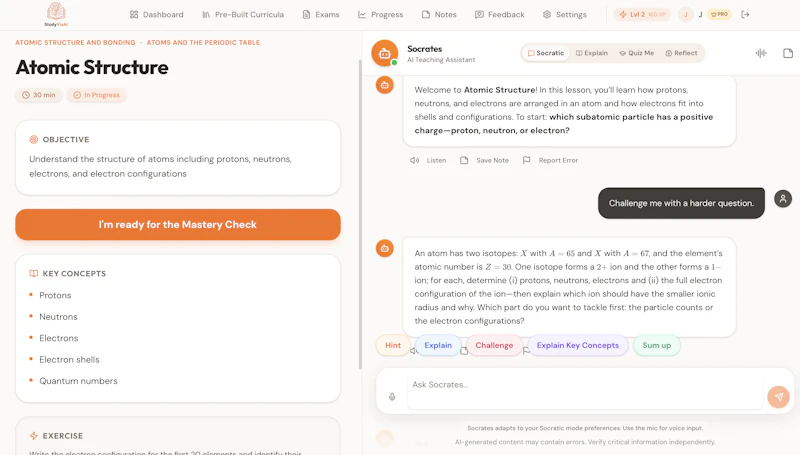Click the Challenge suggestion chip

[494, 345]
